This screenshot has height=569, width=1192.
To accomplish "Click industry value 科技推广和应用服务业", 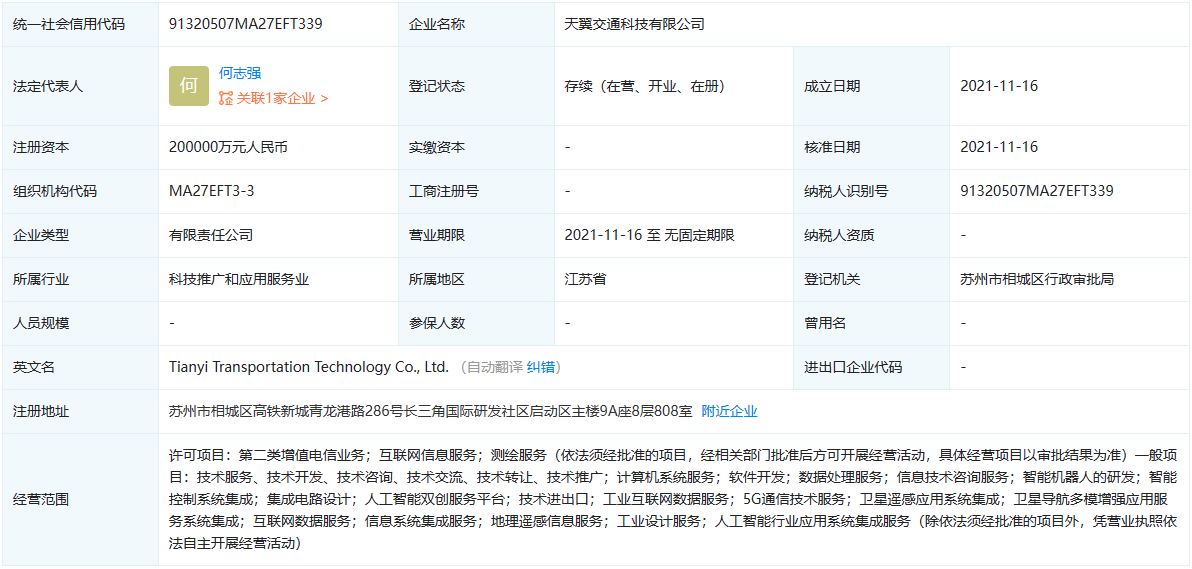I will 239,279.
